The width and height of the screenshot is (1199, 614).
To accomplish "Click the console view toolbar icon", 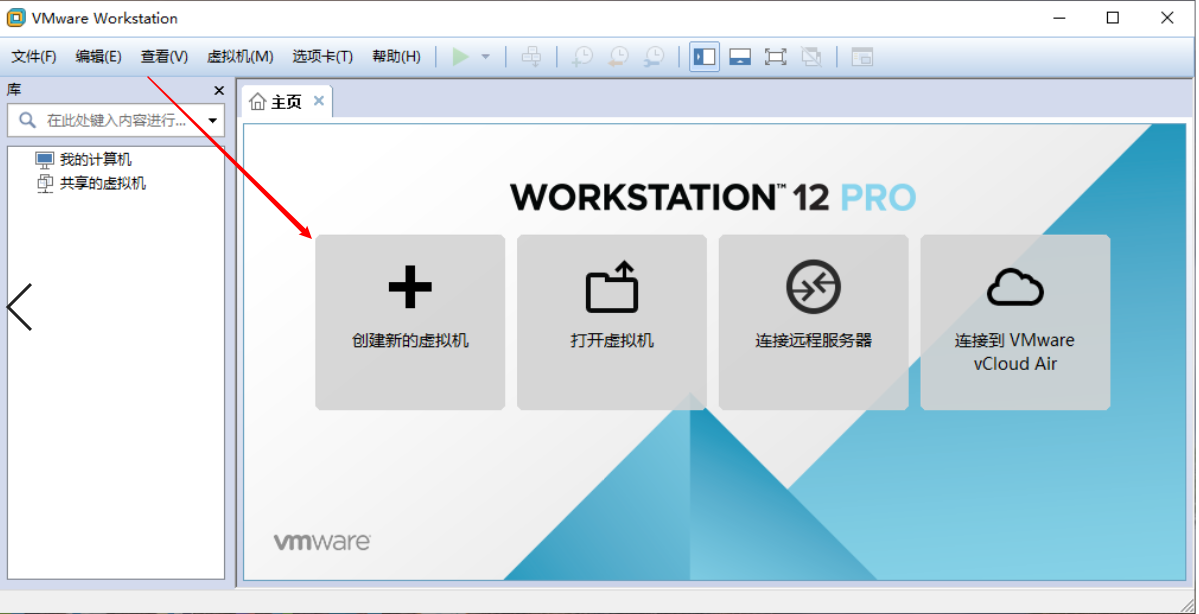I will pos(863,57).
